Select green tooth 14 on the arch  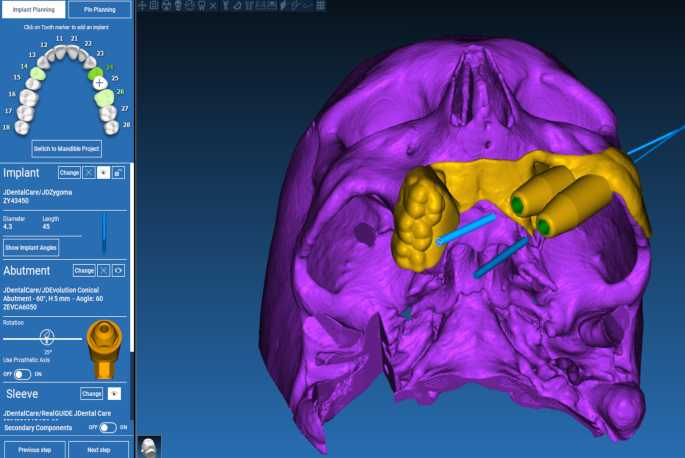38,73
